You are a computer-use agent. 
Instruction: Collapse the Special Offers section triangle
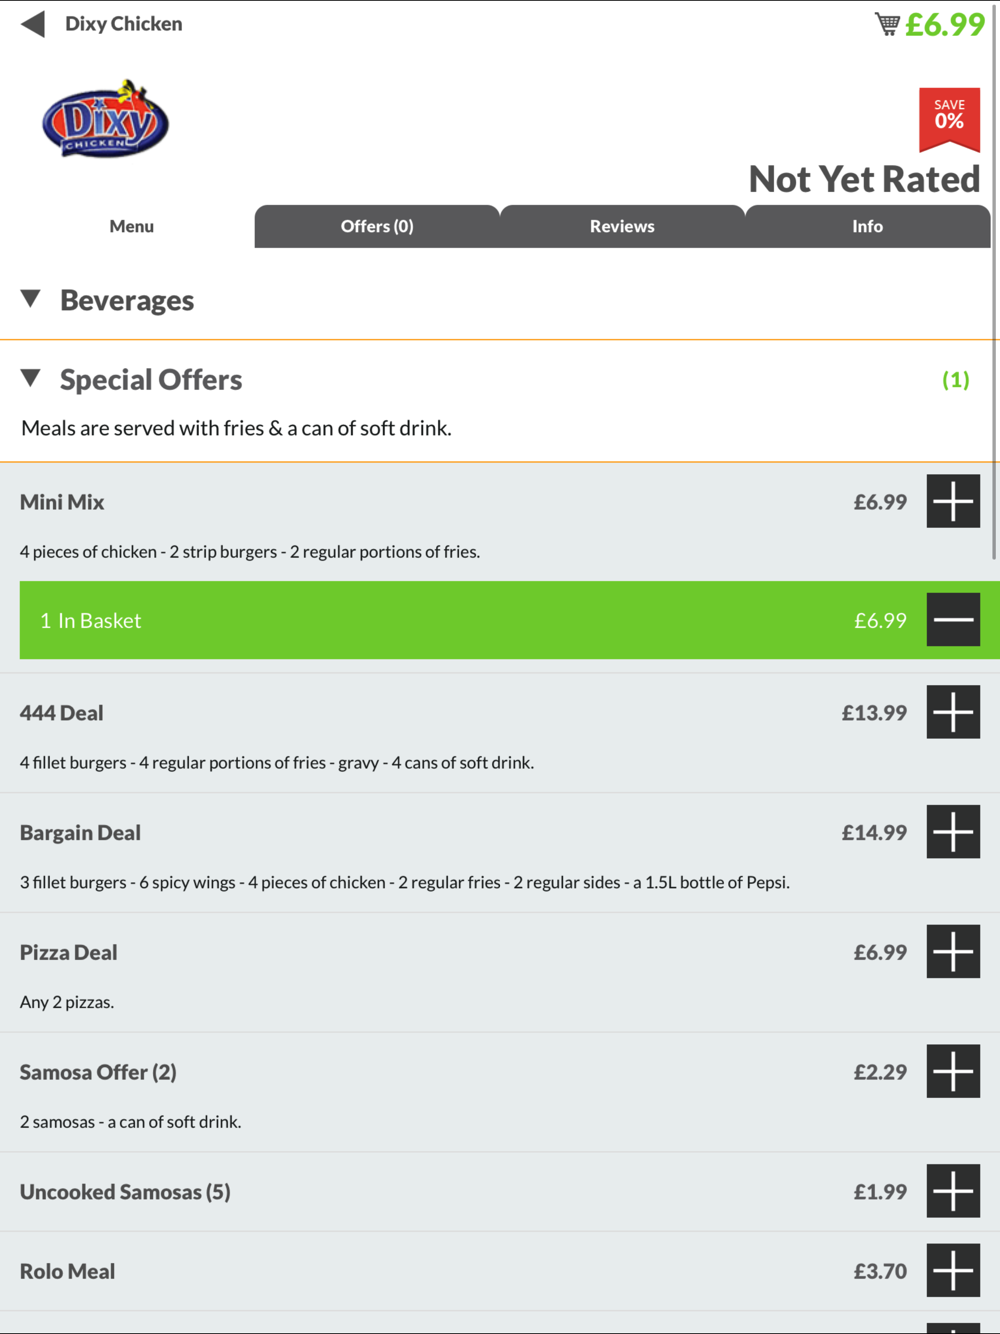(x=31, y=378)
